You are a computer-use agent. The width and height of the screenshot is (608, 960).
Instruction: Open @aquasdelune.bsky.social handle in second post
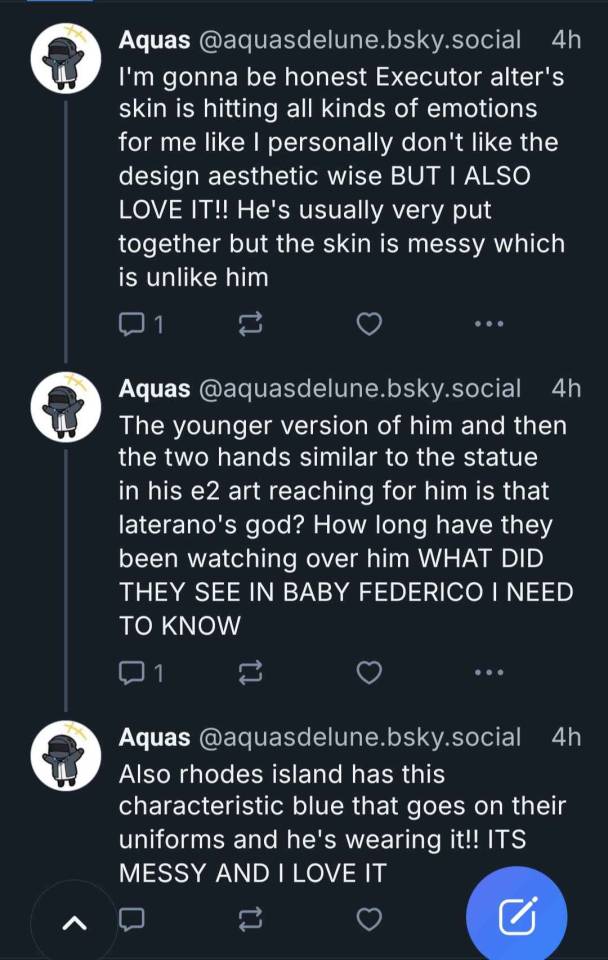click(360, 388)
